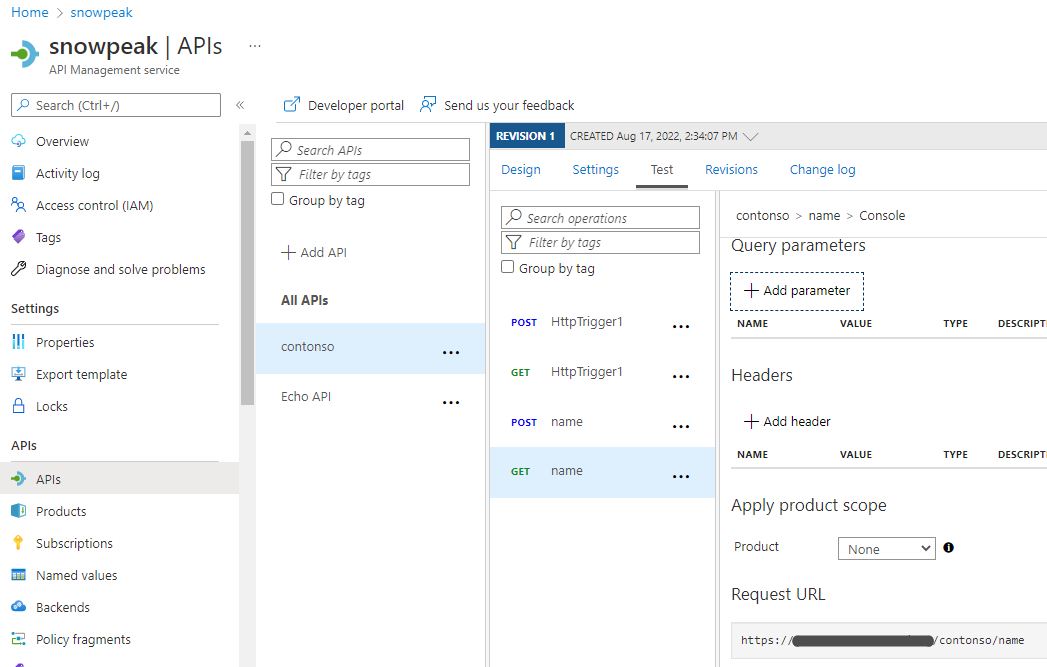Tick Group by tag under operations list

[x=507, y=267]
